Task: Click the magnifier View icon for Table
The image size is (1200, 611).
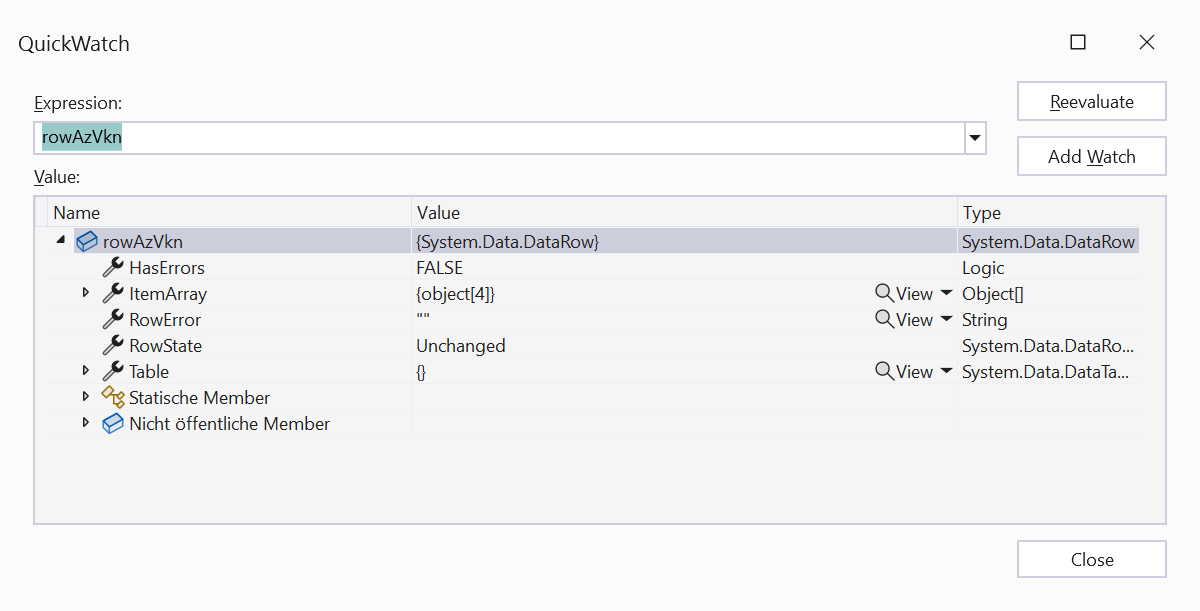Action: [884, 371]
